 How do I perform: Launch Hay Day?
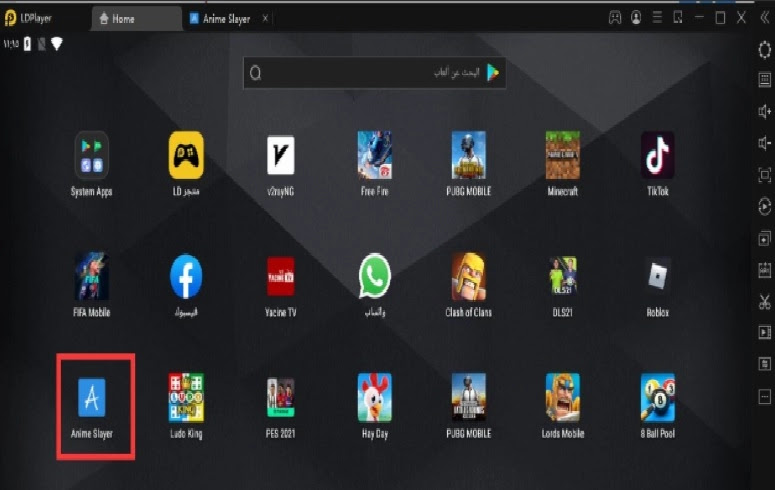pos(375,398)
